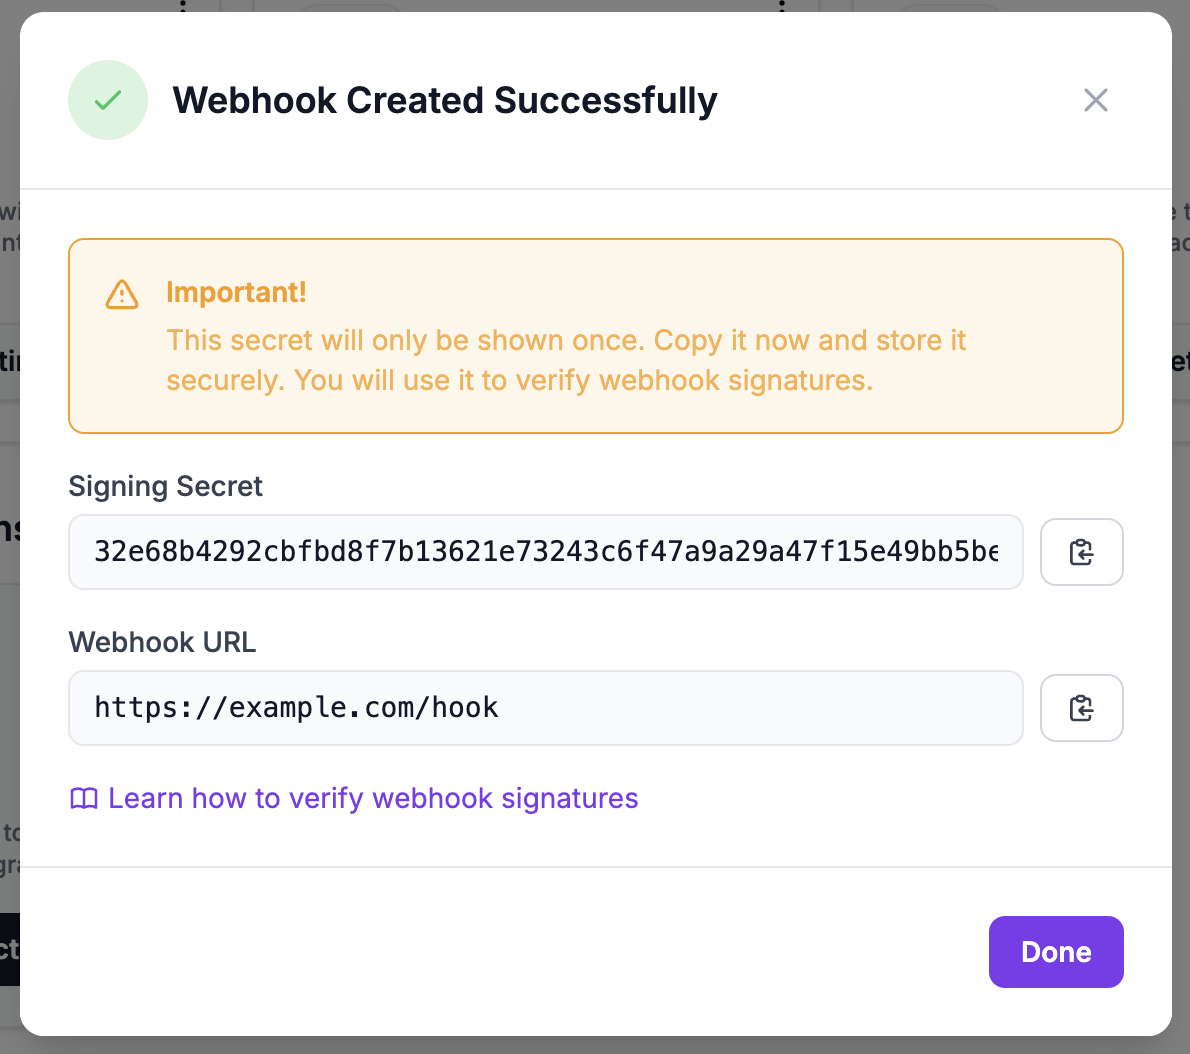
Task: Dismiss the dialog using the X icon
Action: pyautogui.click(x=1095, y=100)
